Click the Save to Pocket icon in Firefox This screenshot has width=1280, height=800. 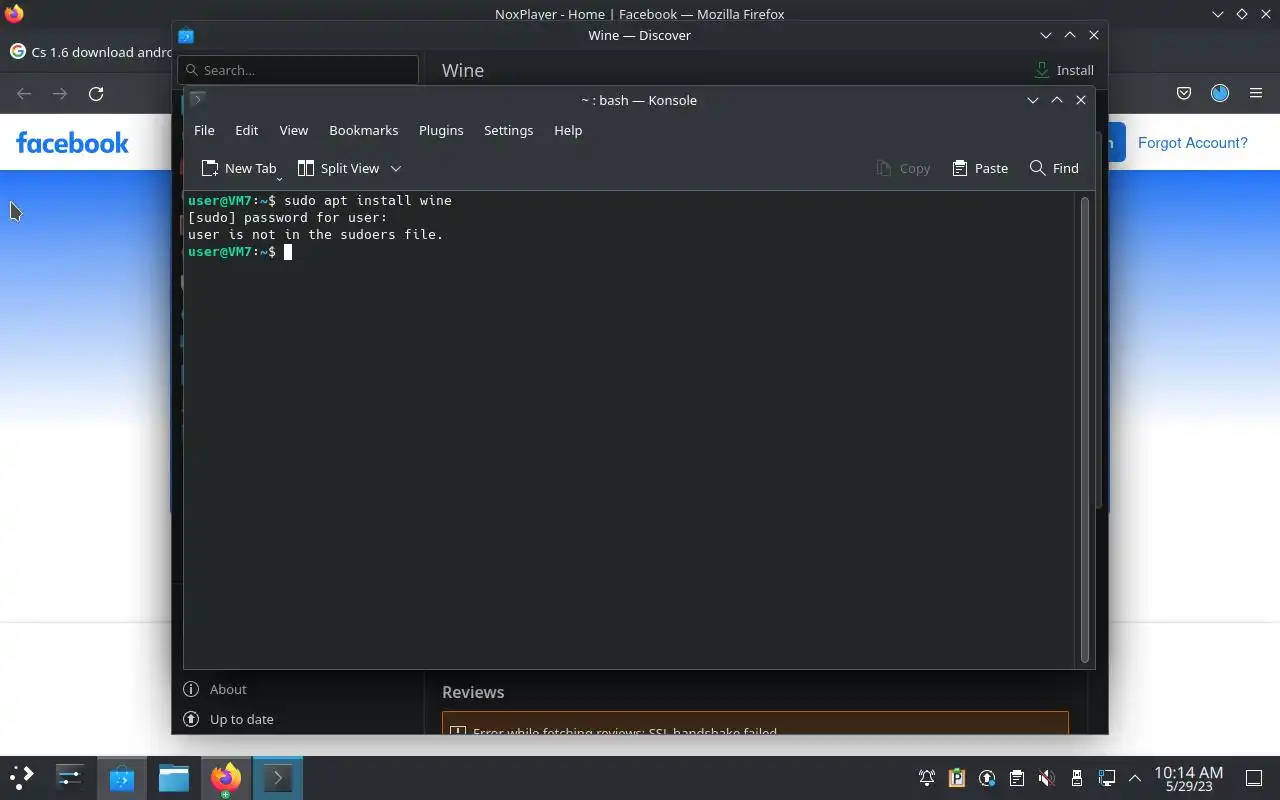1184,93
